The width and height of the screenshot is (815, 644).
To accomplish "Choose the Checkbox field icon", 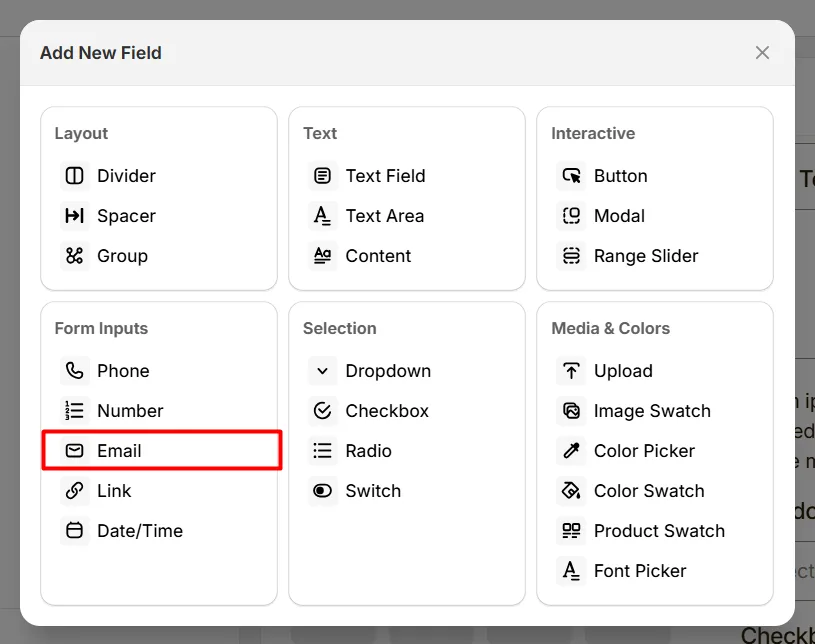I will [x=322, y=411].
